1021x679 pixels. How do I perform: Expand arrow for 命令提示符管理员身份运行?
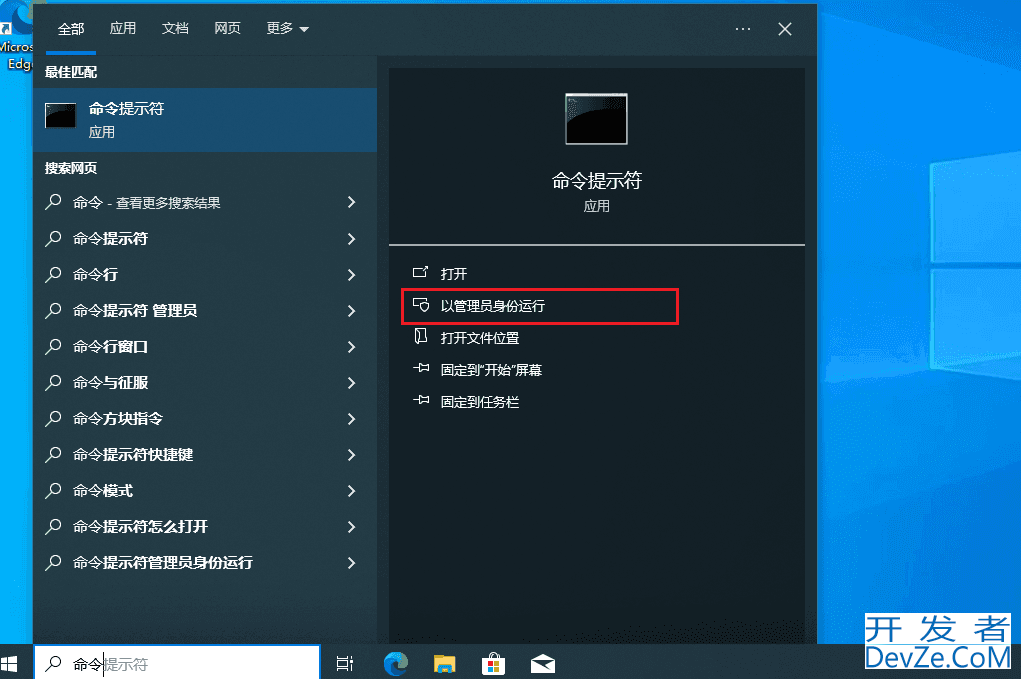352,562
